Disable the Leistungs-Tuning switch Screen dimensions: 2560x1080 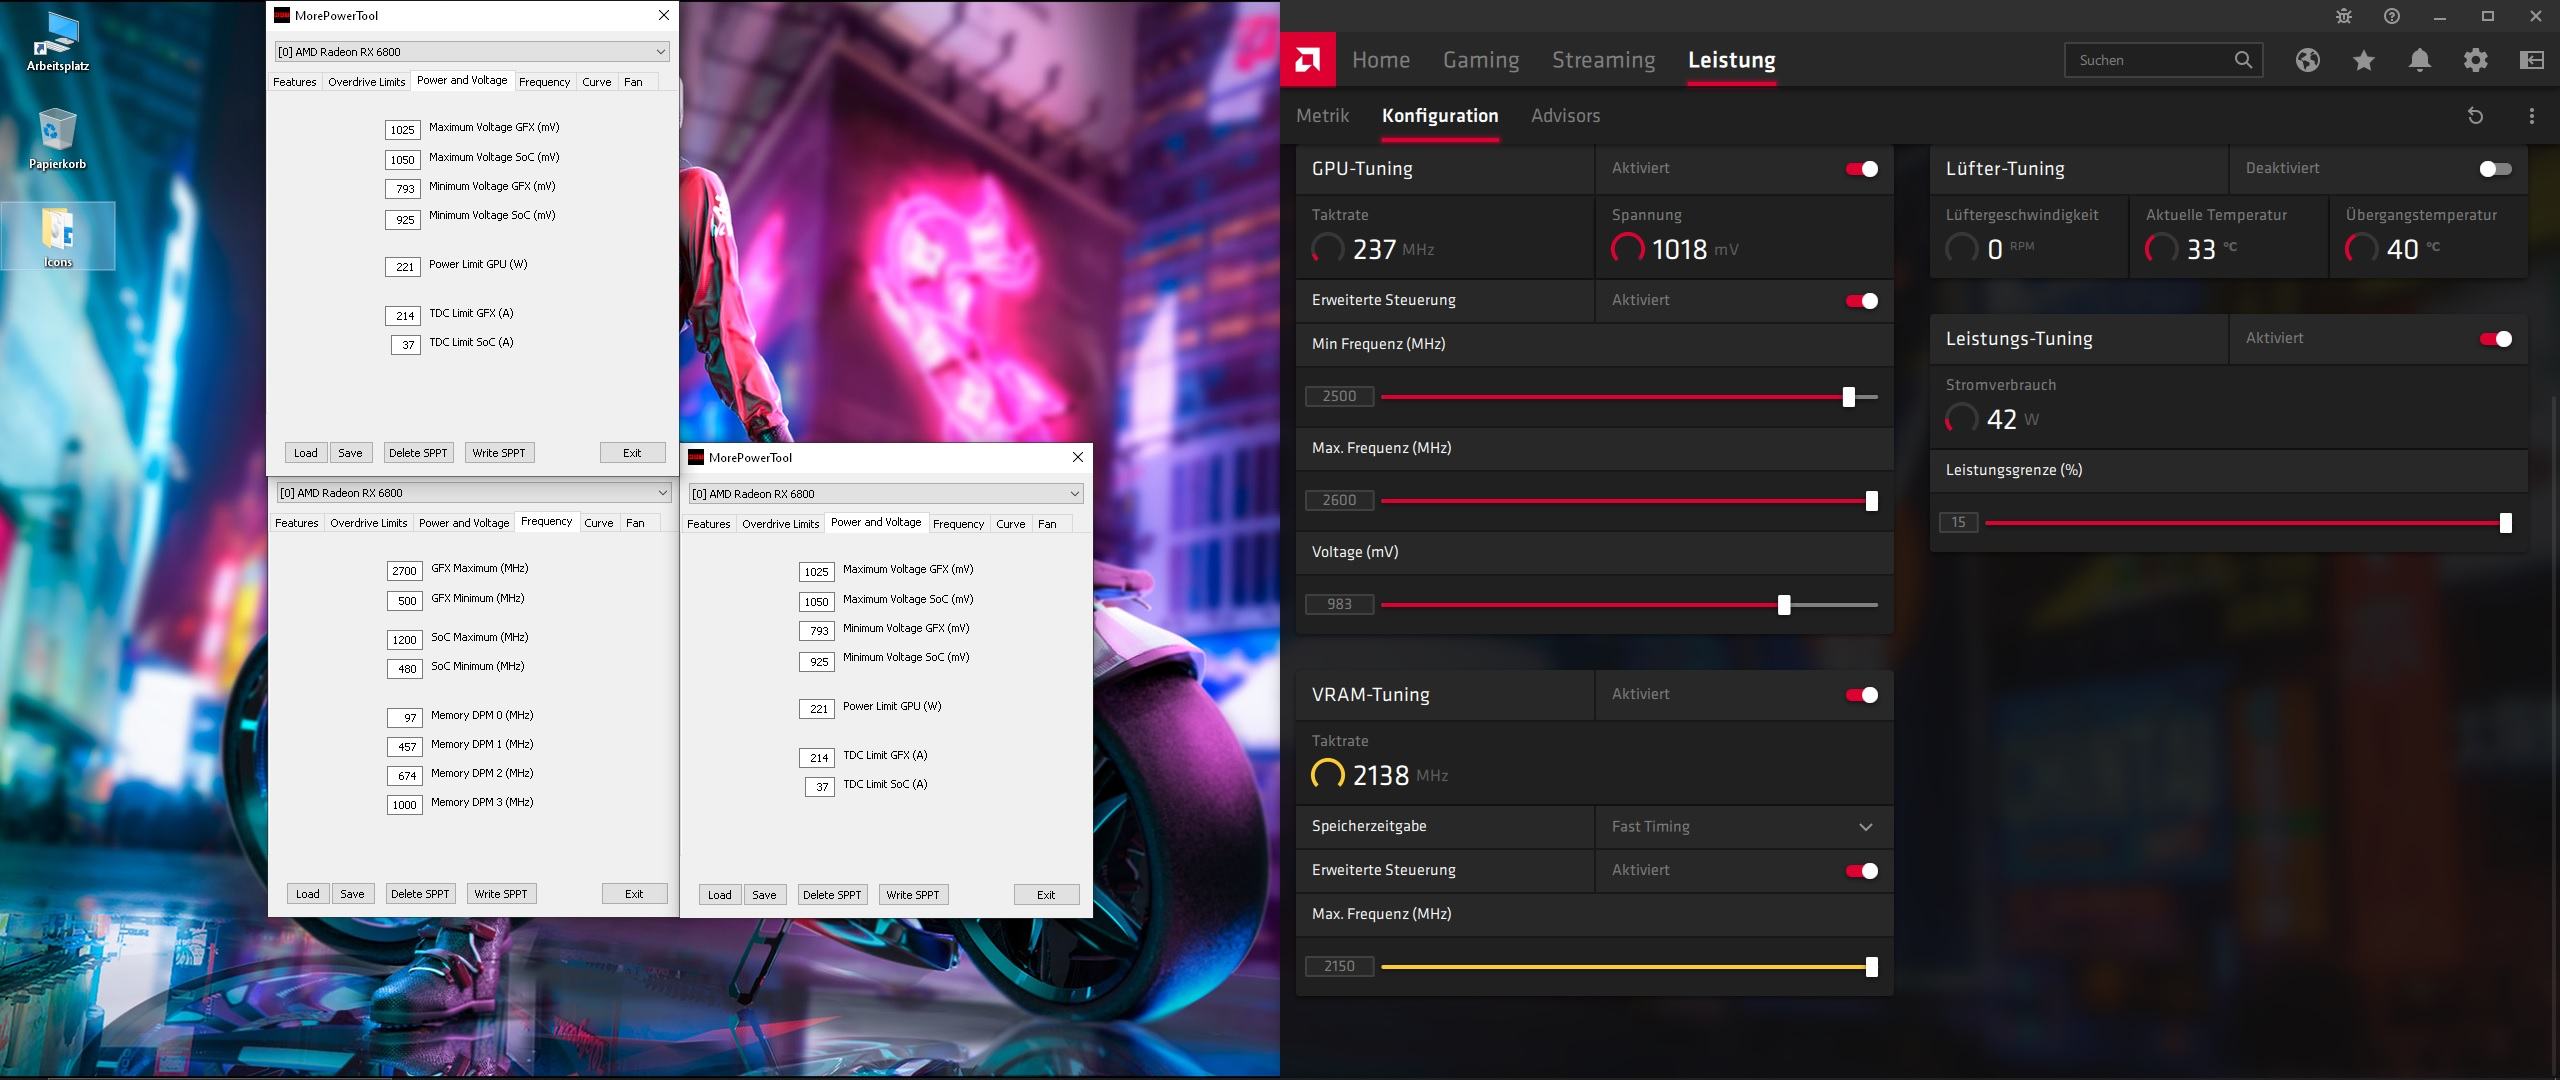[x=2496, y=339]
